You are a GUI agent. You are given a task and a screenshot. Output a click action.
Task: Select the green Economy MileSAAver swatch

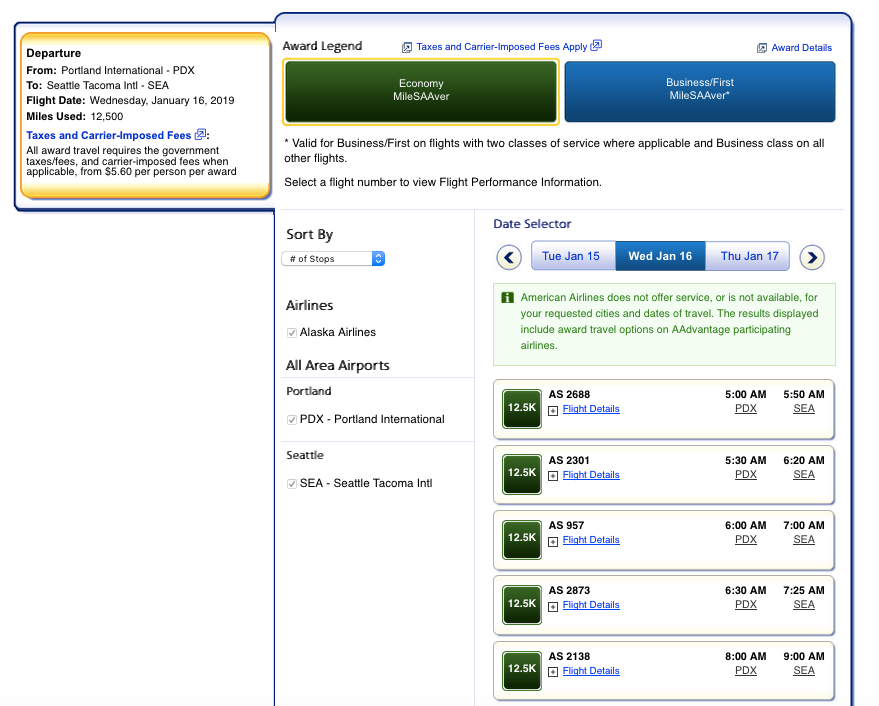[421, 91]
